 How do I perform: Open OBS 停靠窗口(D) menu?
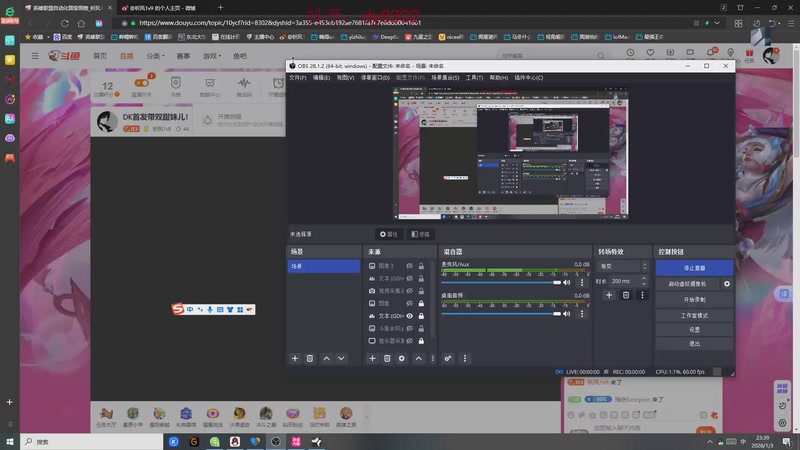pos(376,78)
